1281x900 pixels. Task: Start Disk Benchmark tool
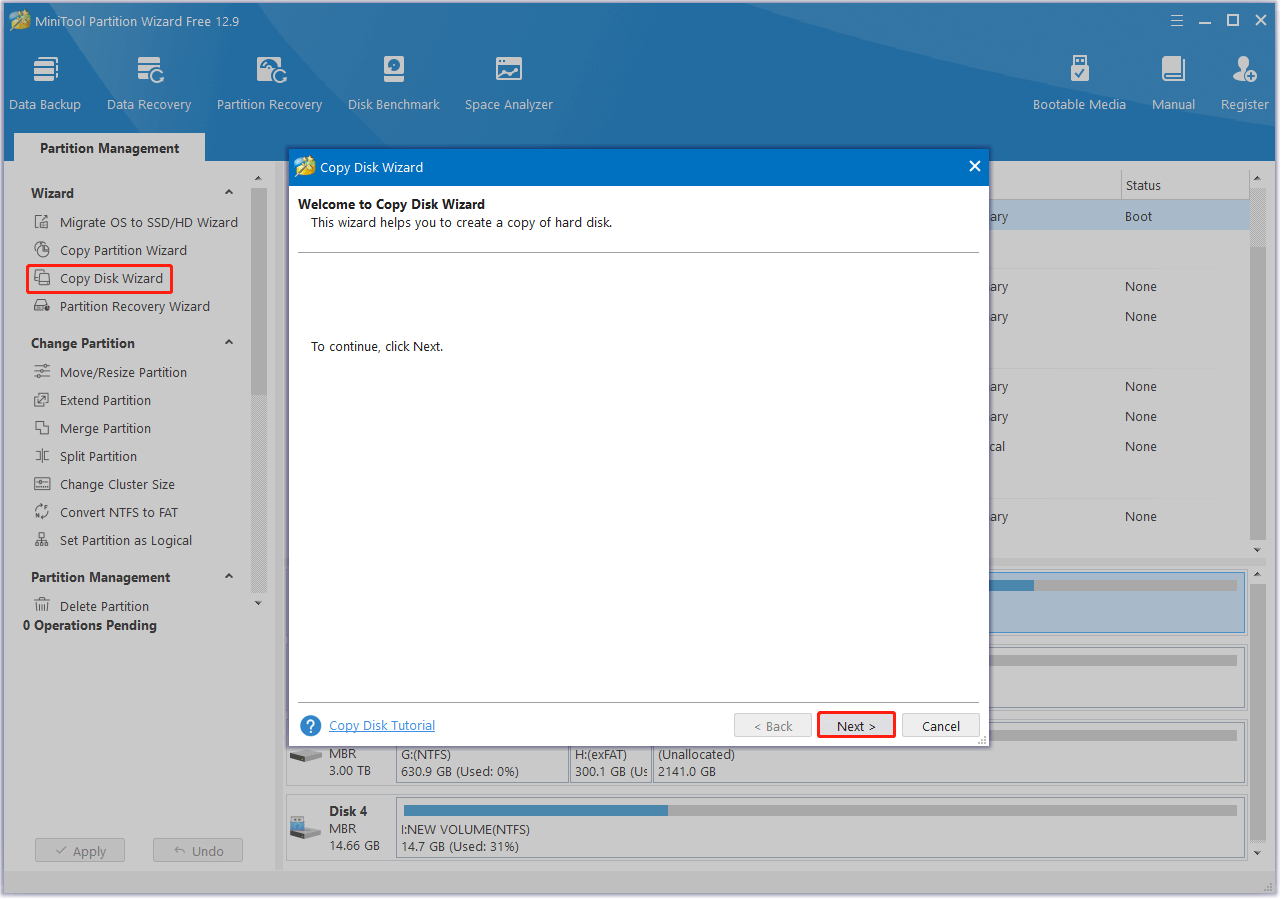394,83
